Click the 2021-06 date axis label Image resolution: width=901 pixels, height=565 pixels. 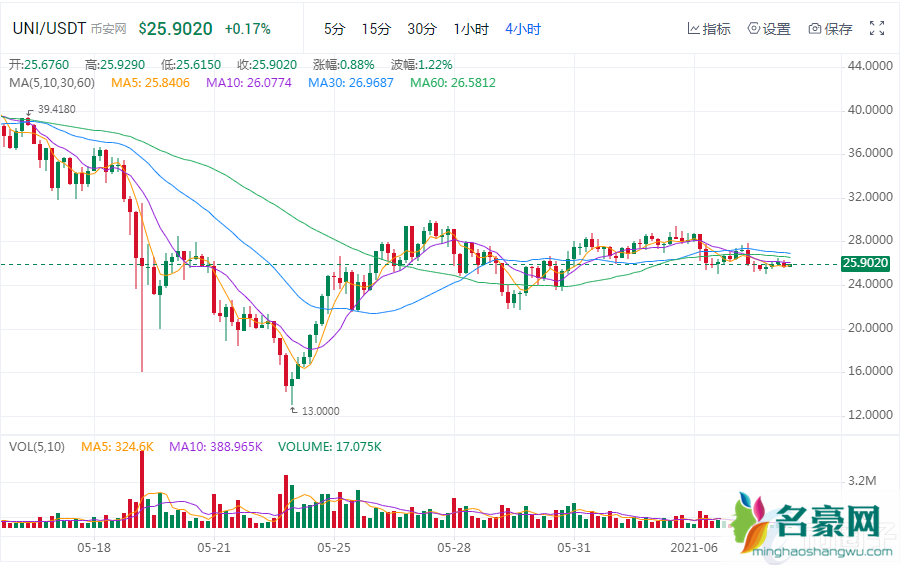tap(694, 548)
